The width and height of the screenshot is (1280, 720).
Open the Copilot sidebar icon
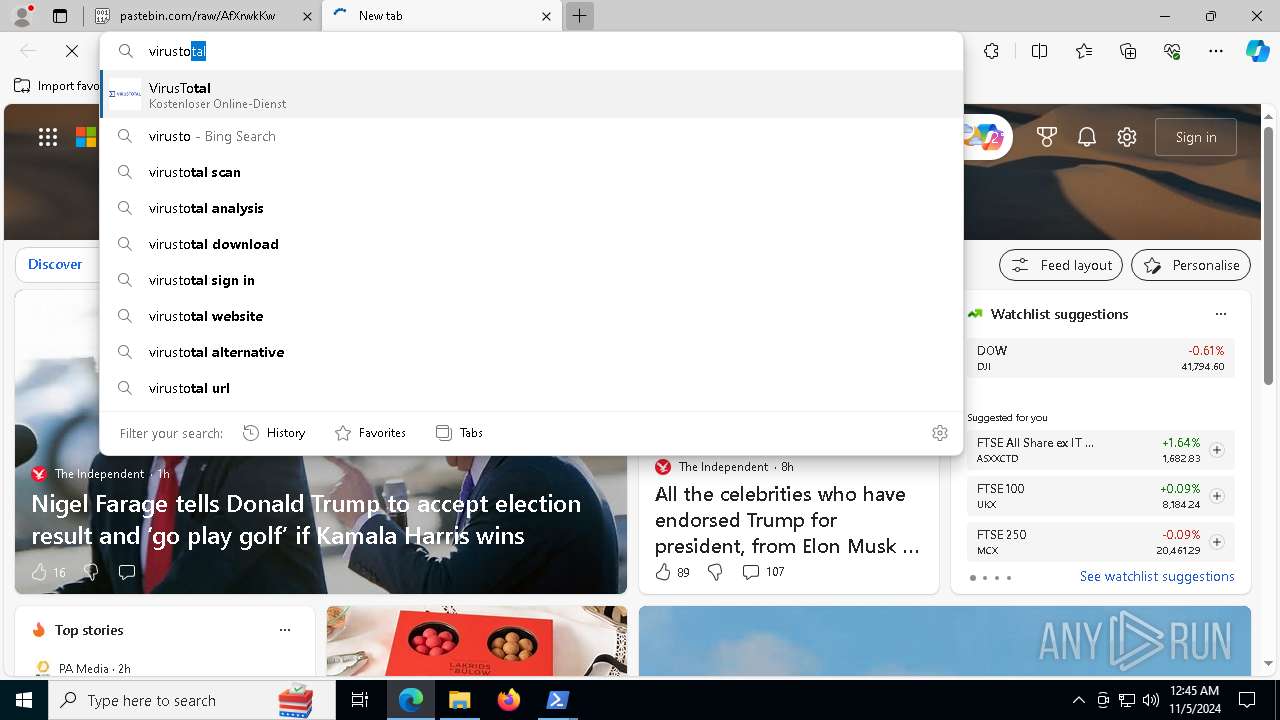(1257, 51)
